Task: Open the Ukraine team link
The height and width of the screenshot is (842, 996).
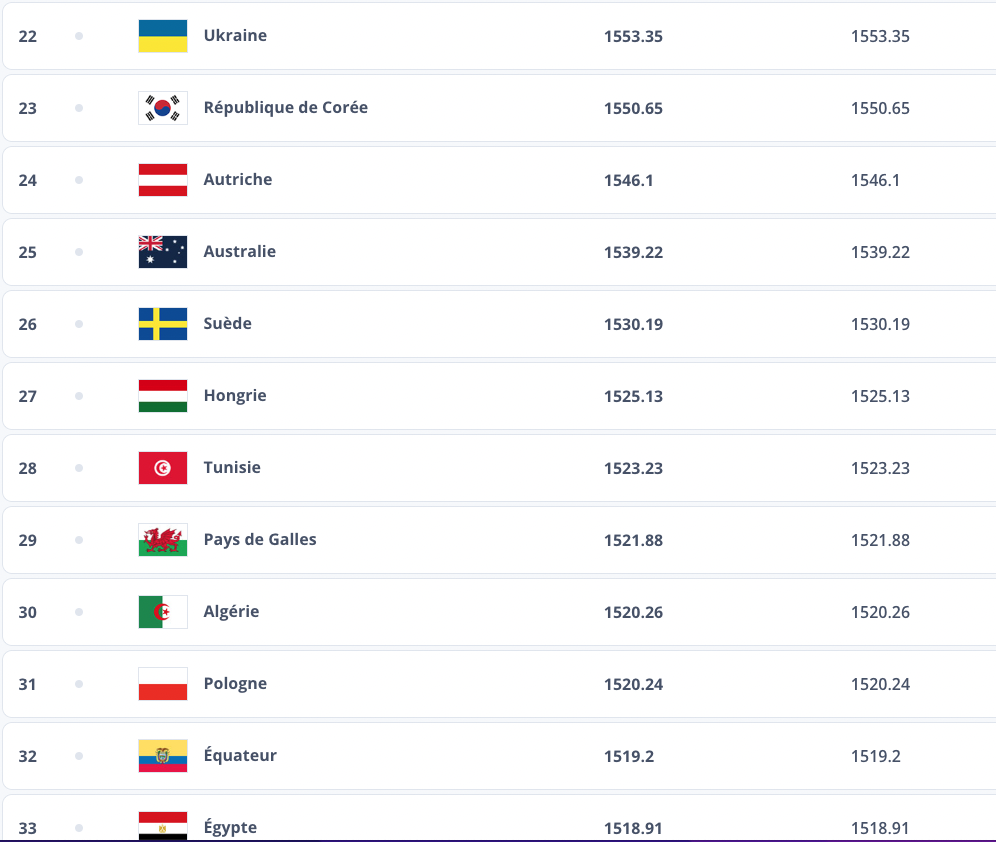Action: point(235,36)
